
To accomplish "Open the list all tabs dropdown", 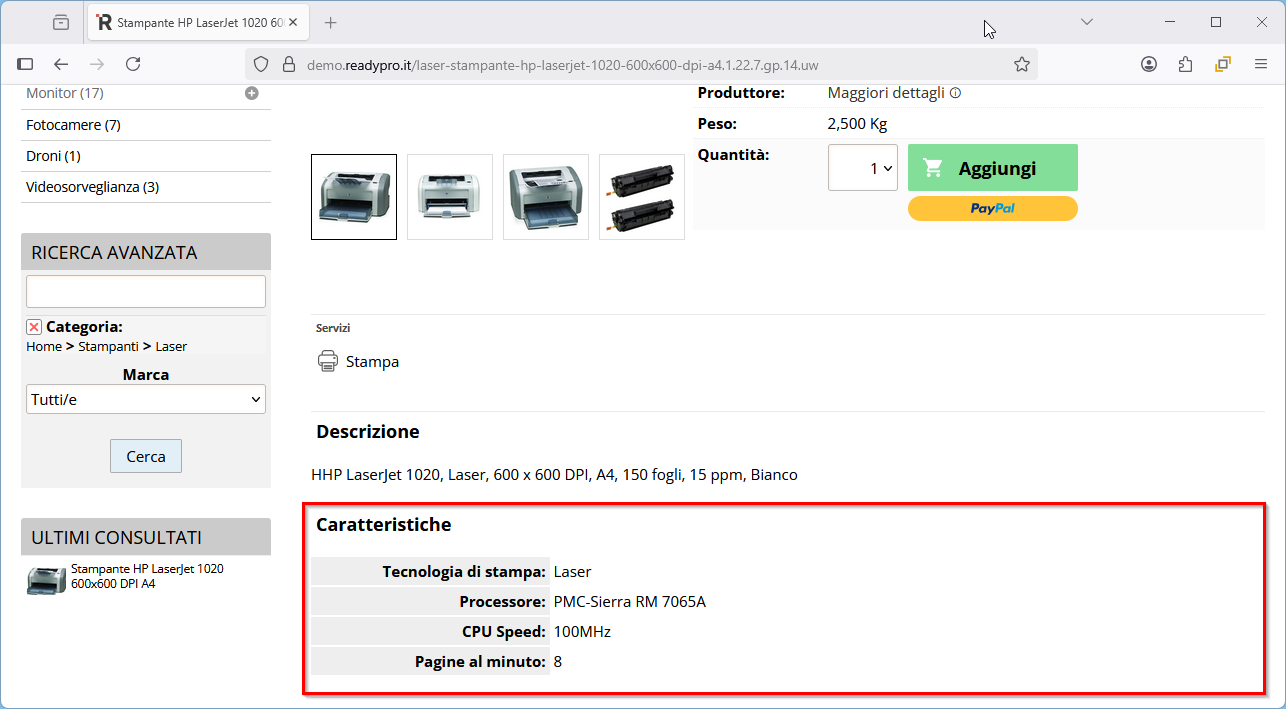I will pos(1087,22).
